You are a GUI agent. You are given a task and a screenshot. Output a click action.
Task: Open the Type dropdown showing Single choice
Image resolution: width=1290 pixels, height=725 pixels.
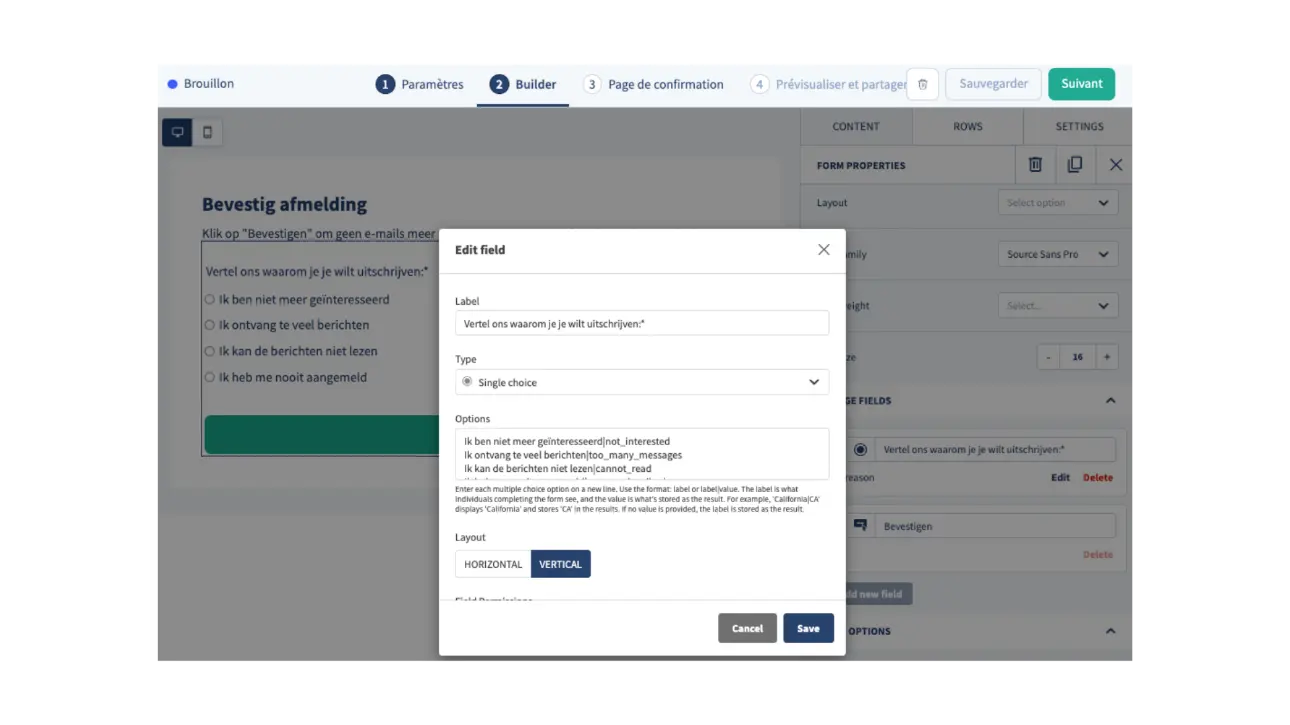point(641,382)
